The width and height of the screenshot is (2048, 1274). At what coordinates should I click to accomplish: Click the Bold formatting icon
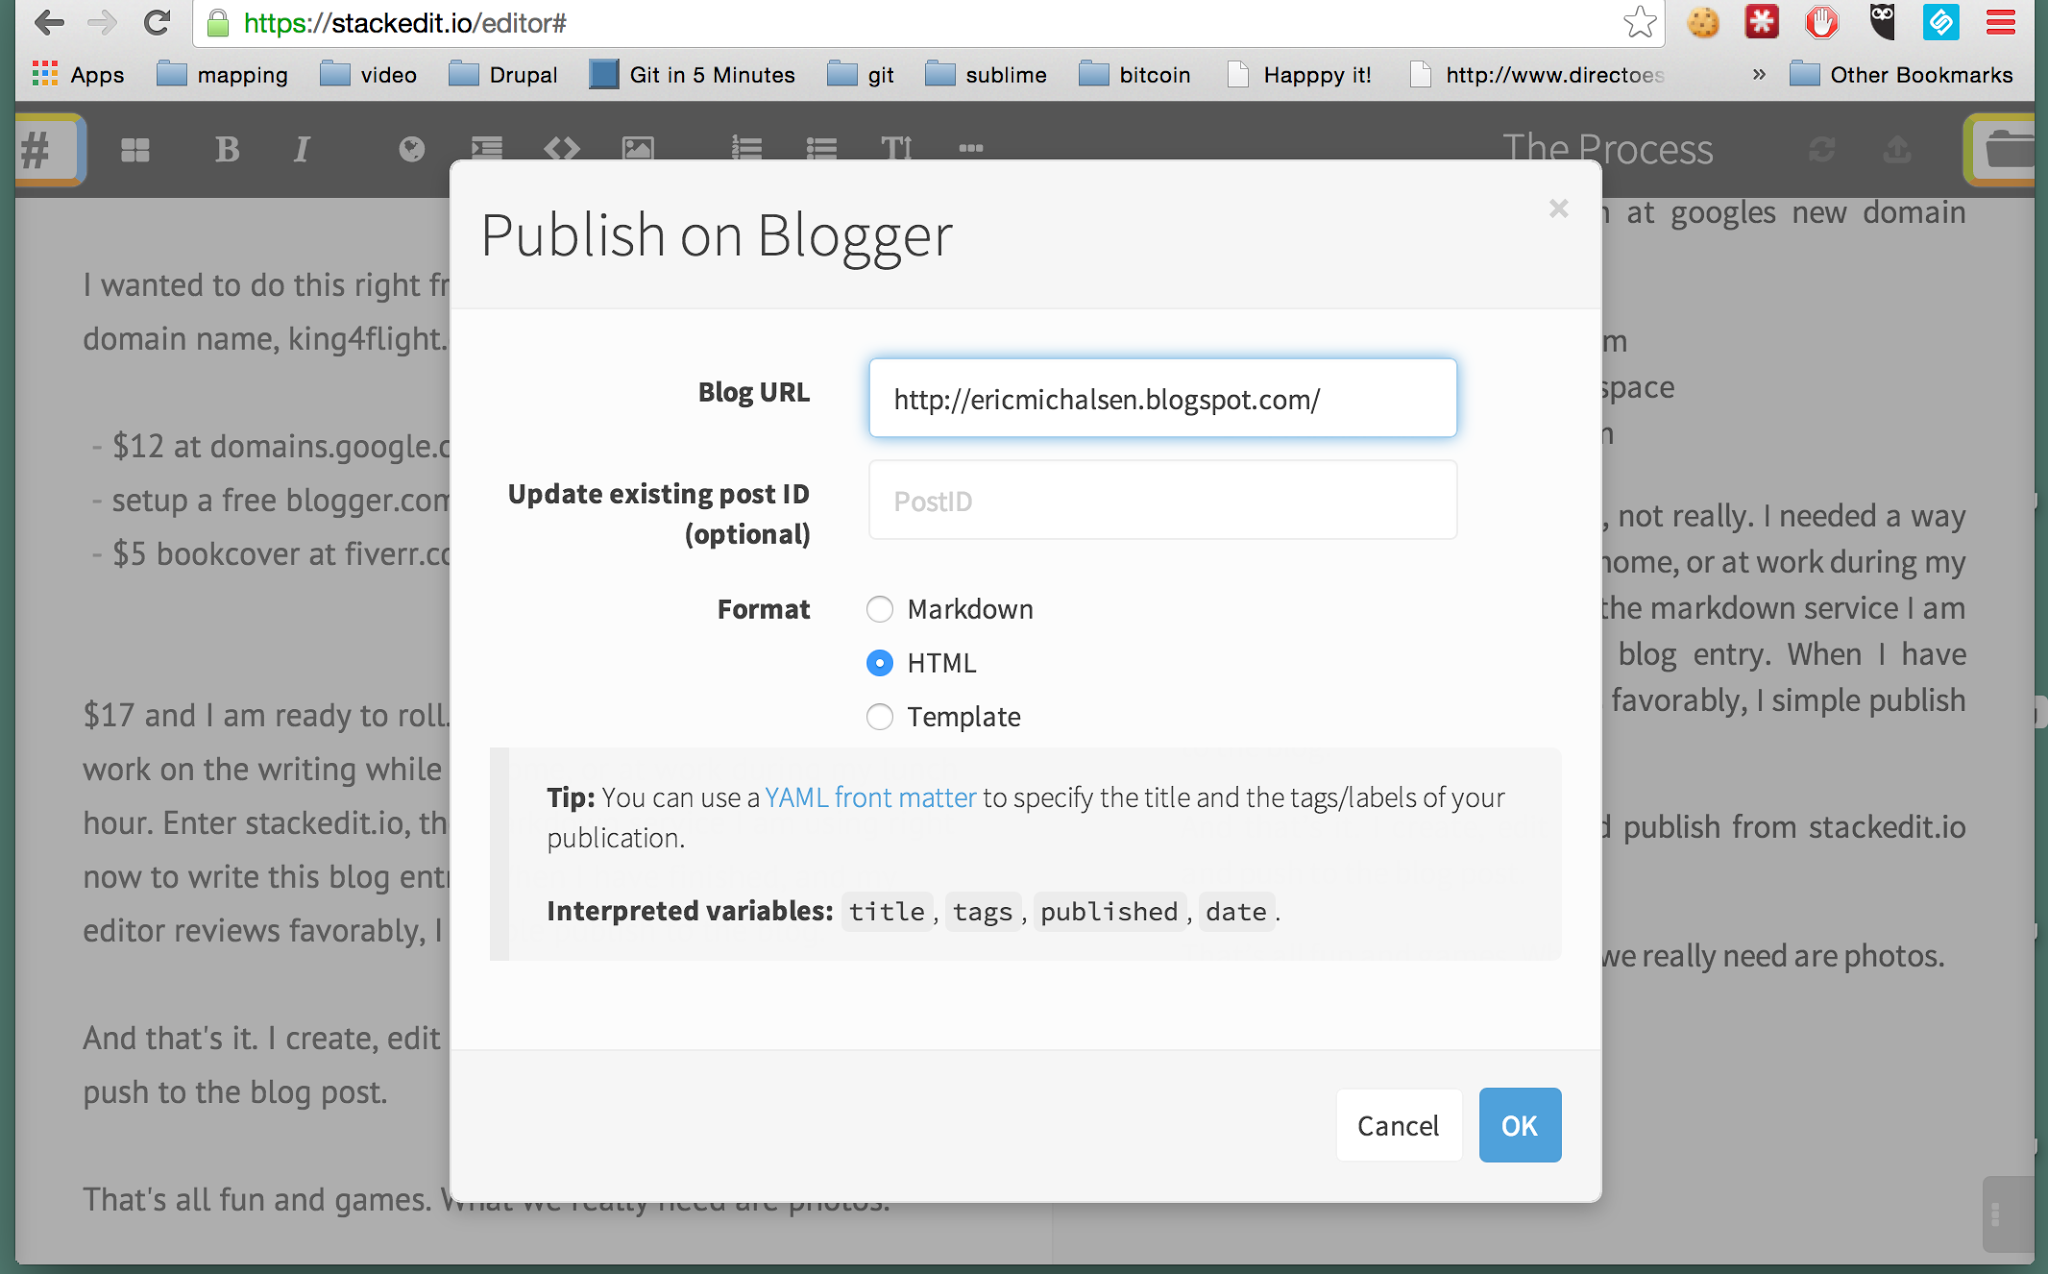coord(227,150)
